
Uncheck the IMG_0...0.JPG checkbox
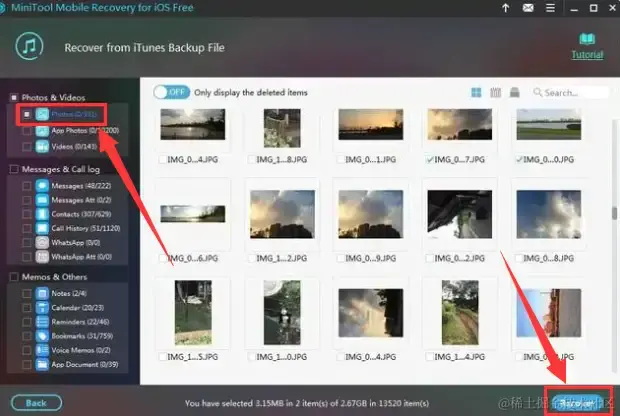tap(519, 159)
